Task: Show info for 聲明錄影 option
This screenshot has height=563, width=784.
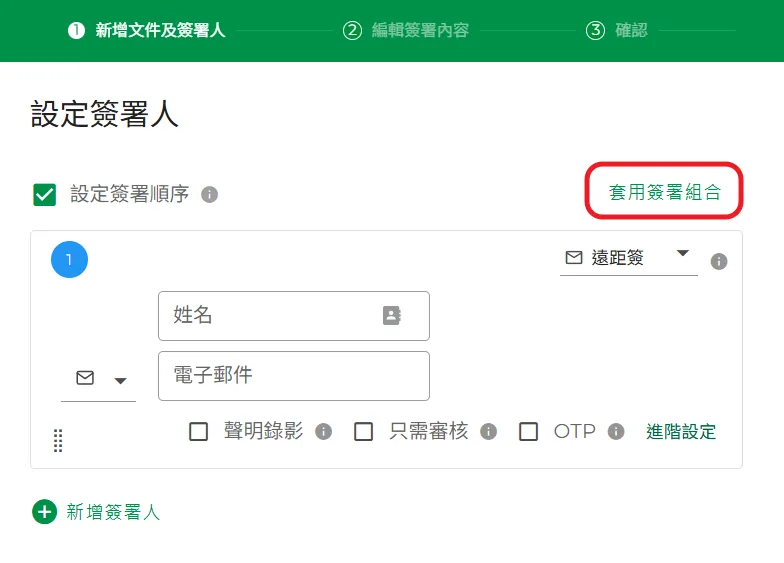Action: pos(324,432)
